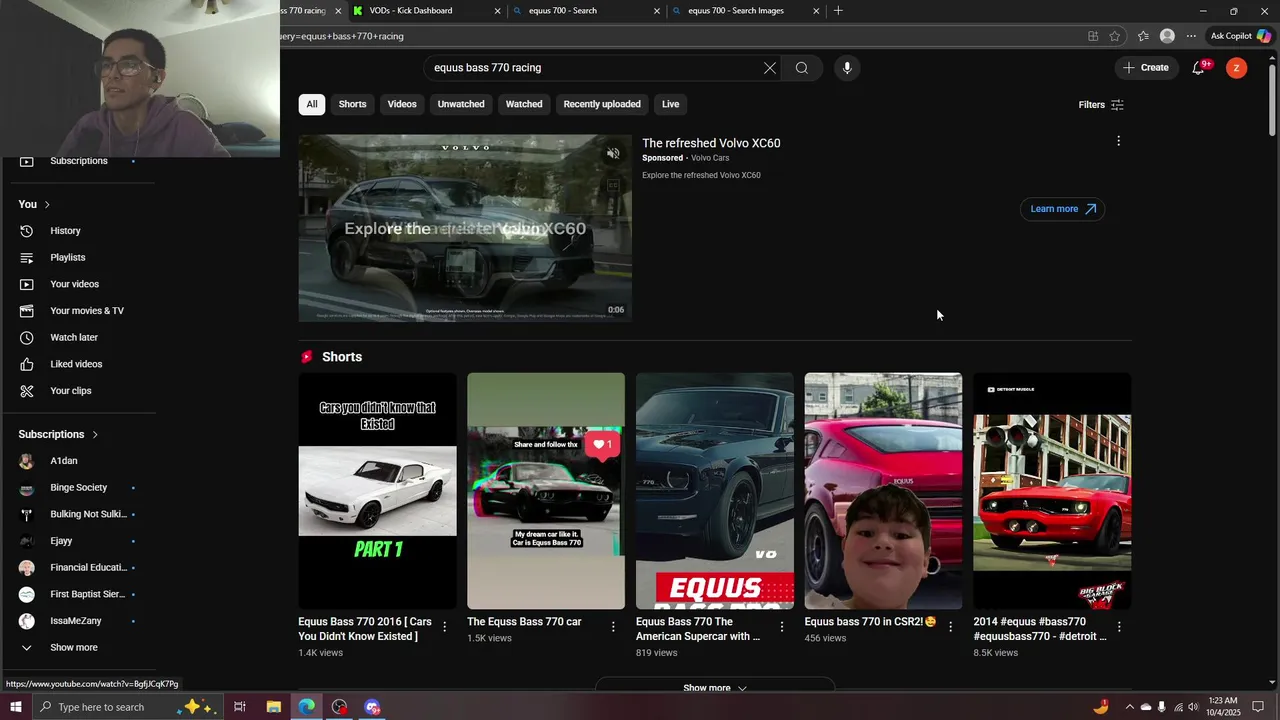Start voice search with microphone icon
This screenshot has height=720, width=1280.
tap(847, 68)
